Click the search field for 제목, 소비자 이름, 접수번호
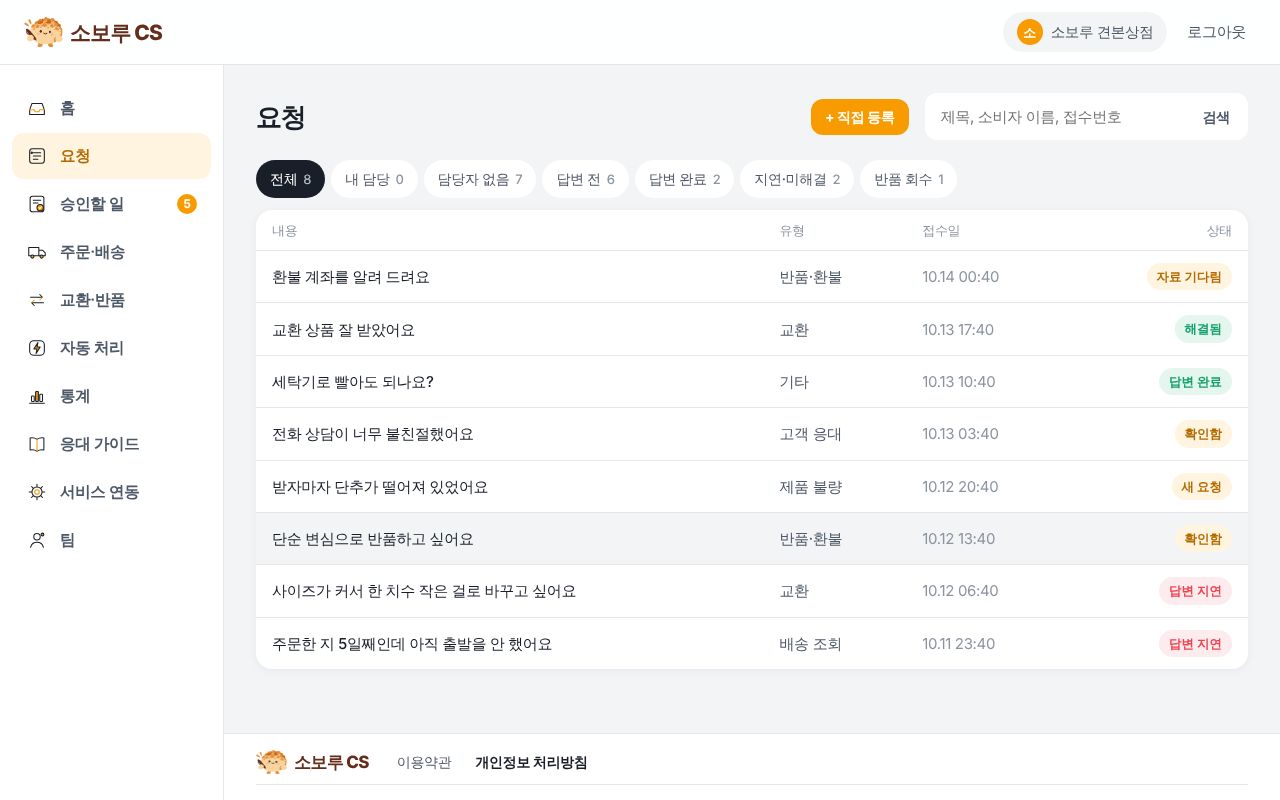1280x800 pixels. coord(1060,117)
